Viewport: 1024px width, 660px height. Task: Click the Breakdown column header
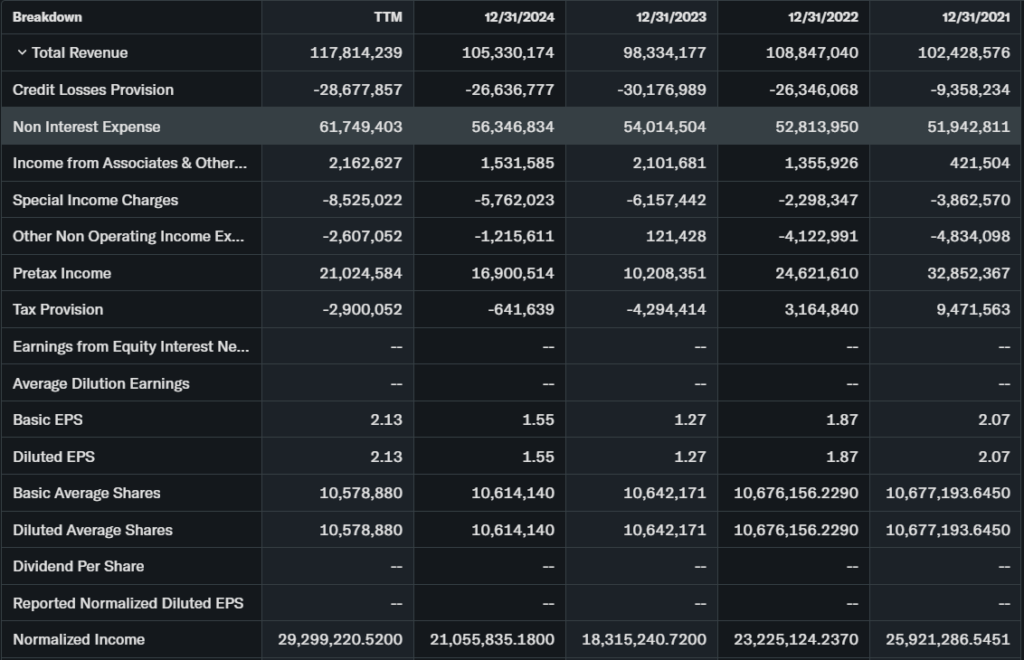click(x=47, y=17)
